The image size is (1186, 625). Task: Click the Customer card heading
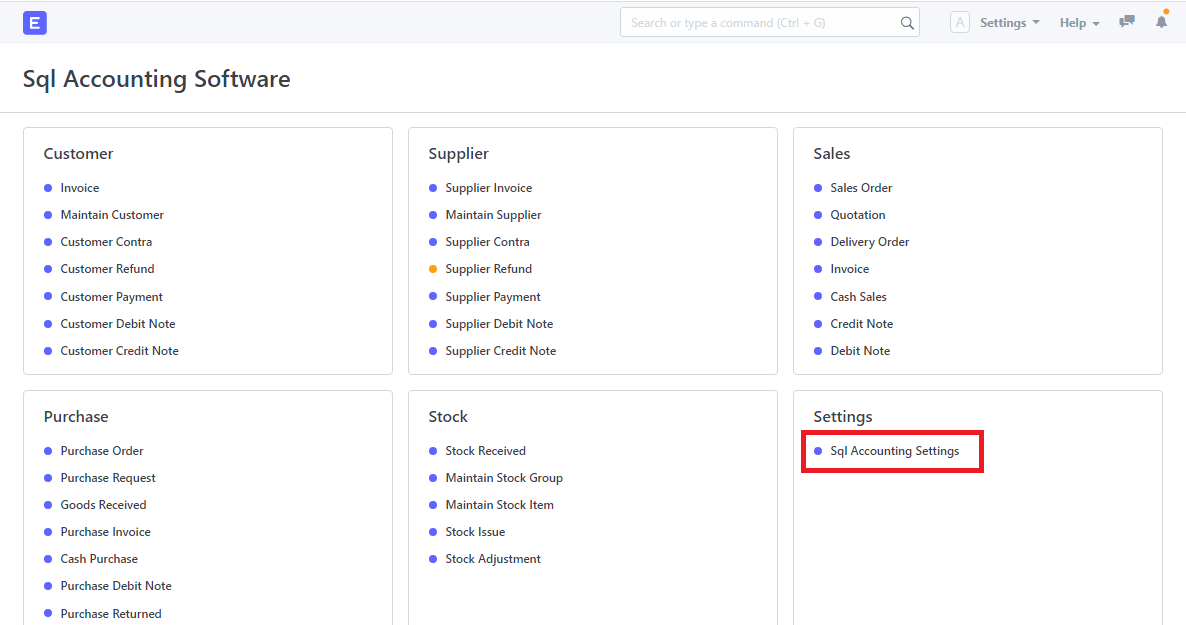tap(79, 154)
